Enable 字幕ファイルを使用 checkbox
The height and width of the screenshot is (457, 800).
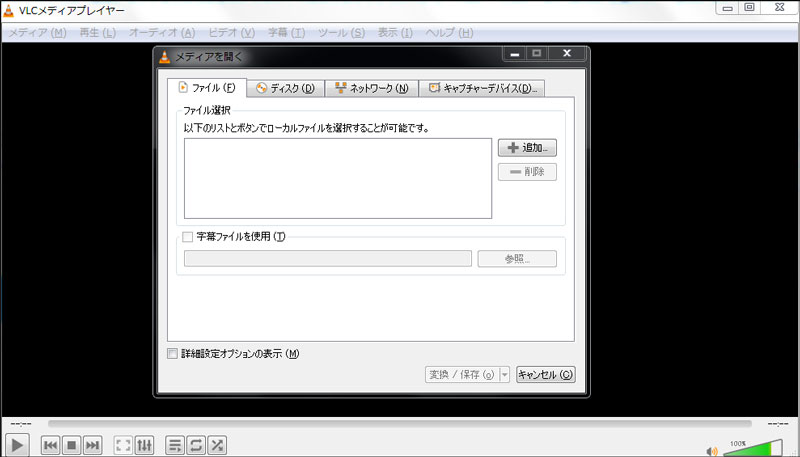(x=188, y=237)
